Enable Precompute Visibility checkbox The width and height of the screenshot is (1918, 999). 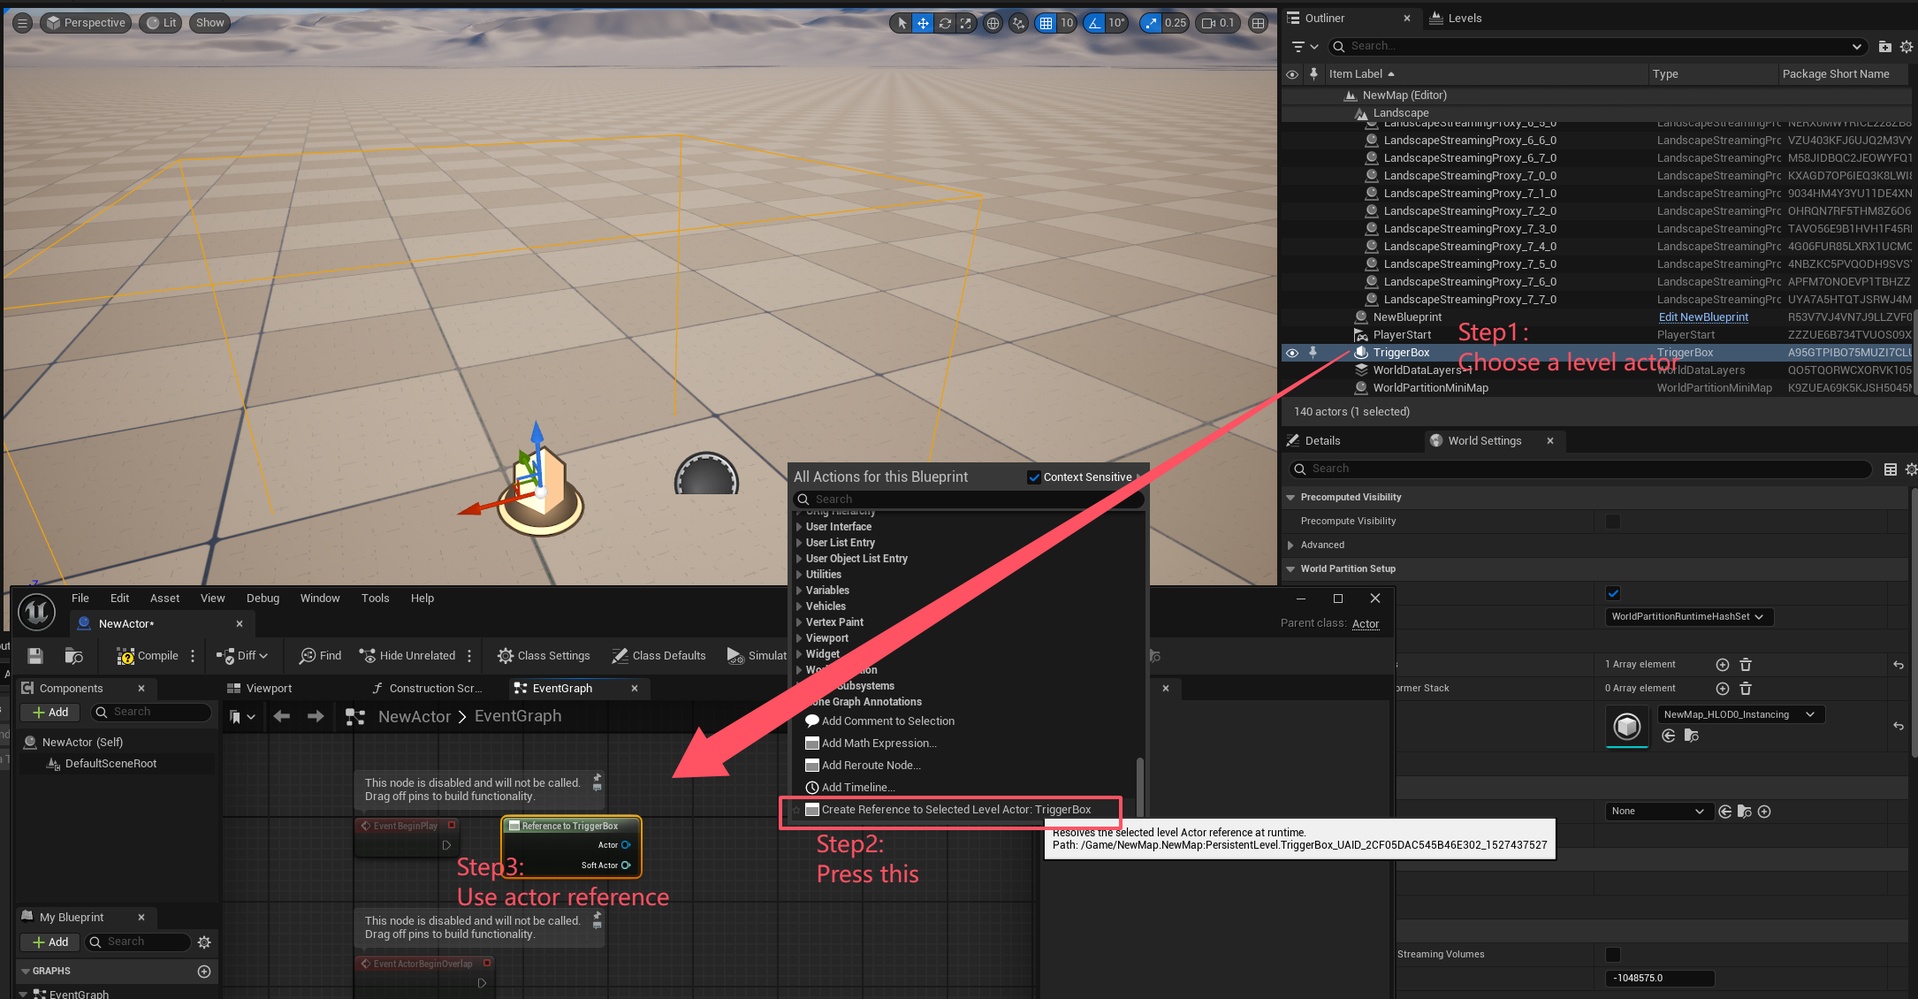point(1612,521)
